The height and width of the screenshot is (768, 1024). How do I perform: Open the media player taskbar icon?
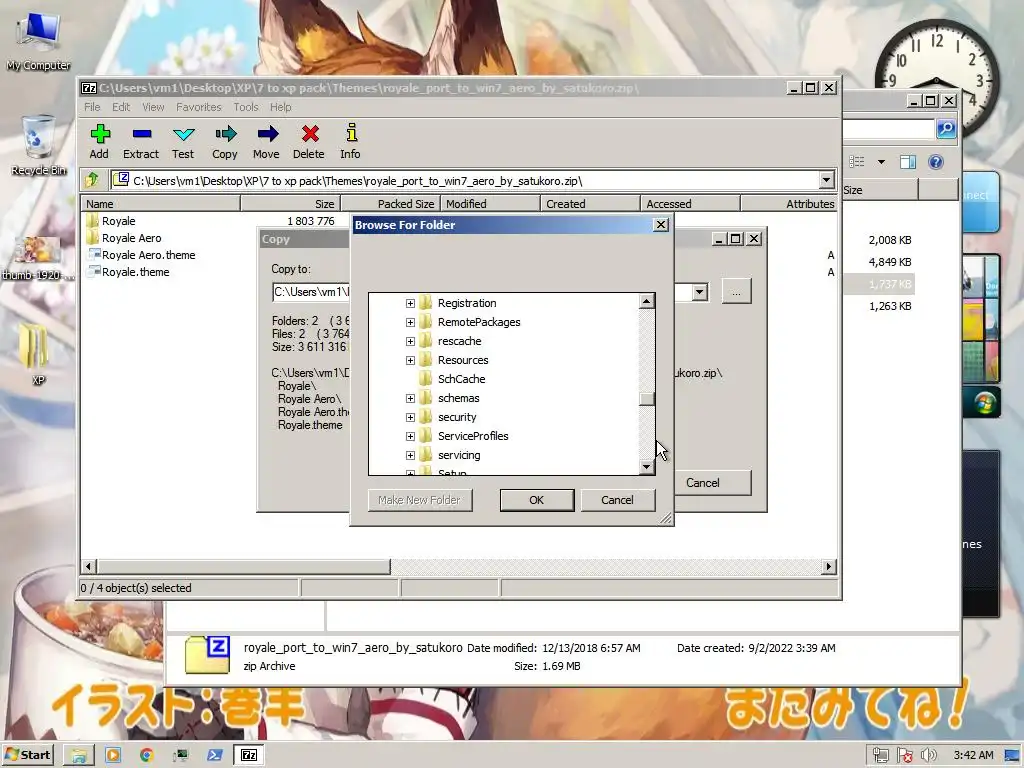coord(113,755)
